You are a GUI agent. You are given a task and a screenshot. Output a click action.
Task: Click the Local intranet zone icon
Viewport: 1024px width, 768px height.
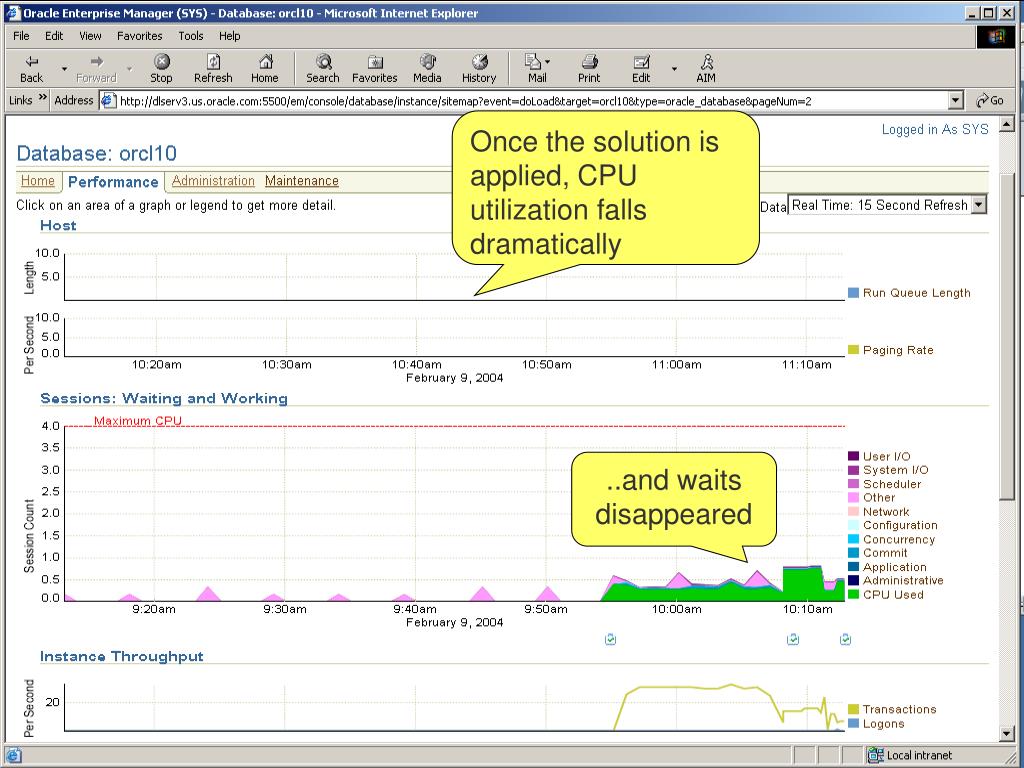click(x=875, y=755)
